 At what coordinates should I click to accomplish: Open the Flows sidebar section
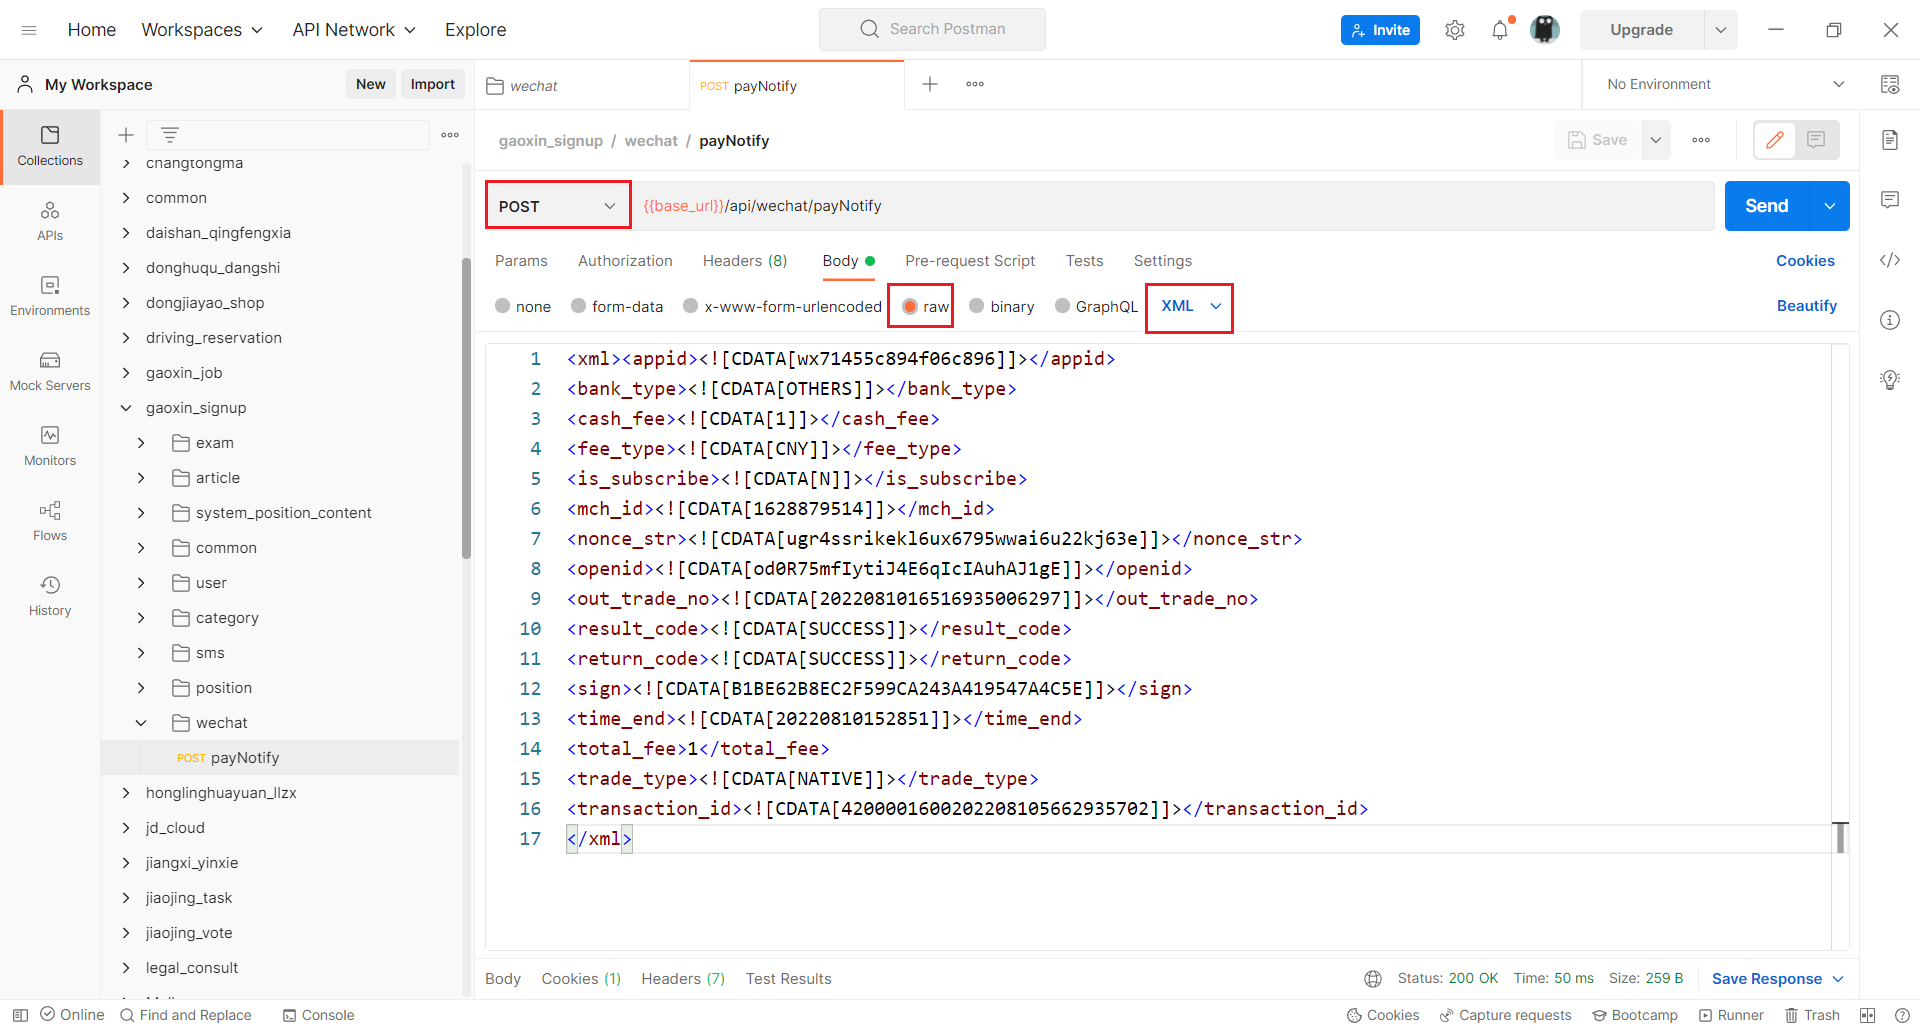(50, 520)
